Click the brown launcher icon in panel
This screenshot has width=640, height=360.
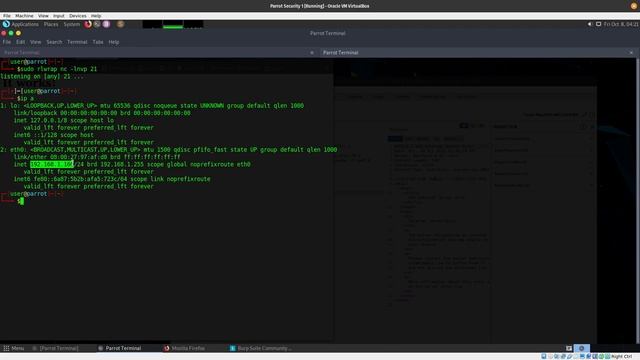(120, 24)
